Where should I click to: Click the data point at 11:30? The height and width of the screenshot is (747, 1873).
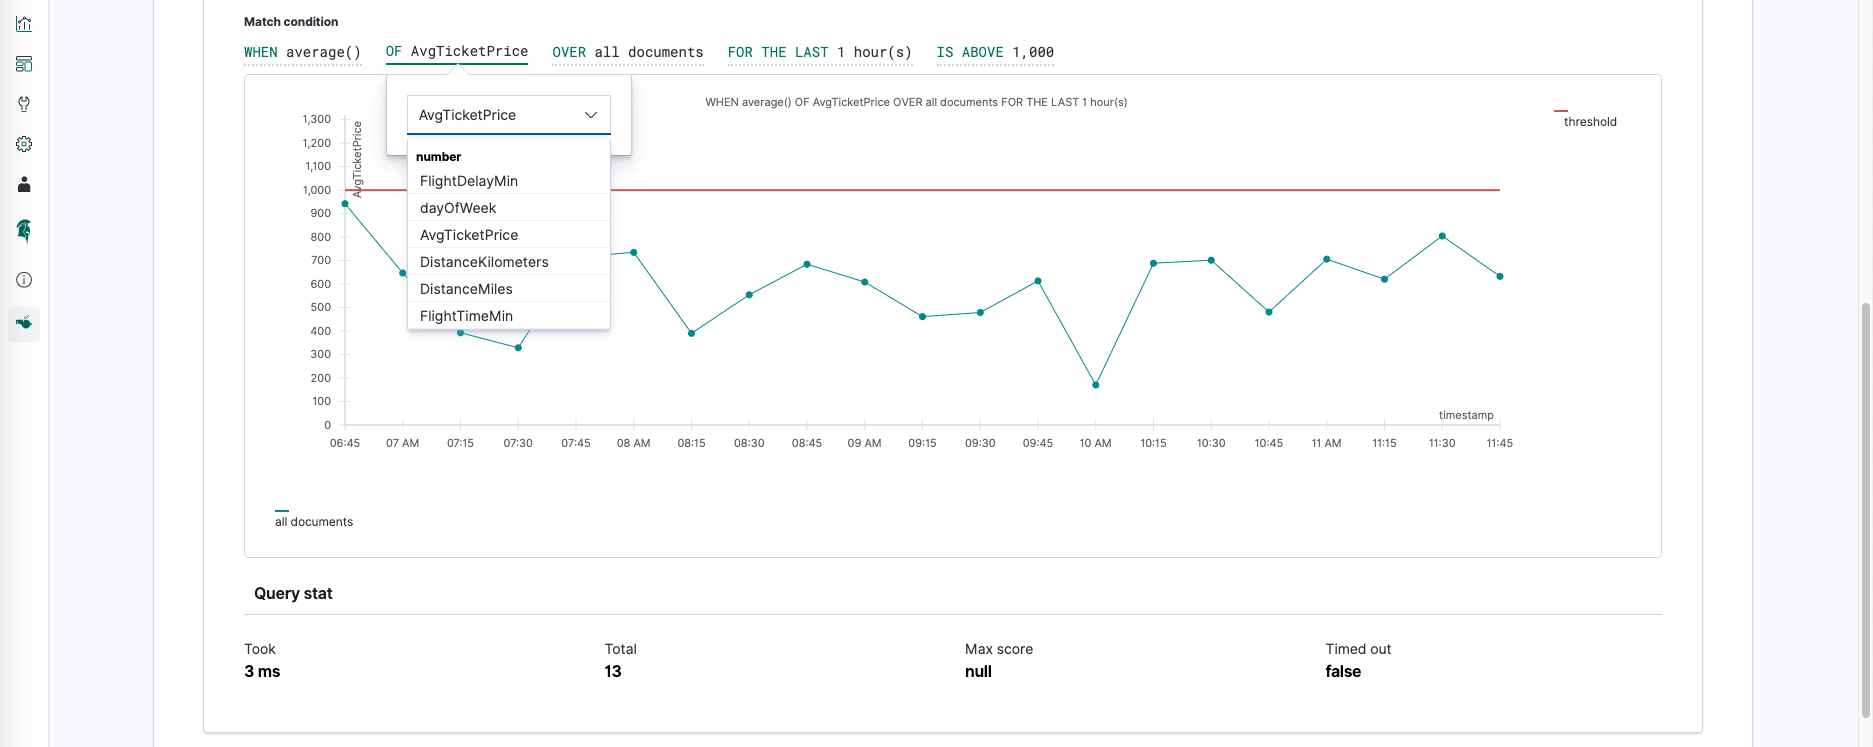click(x=1442, y=236)
